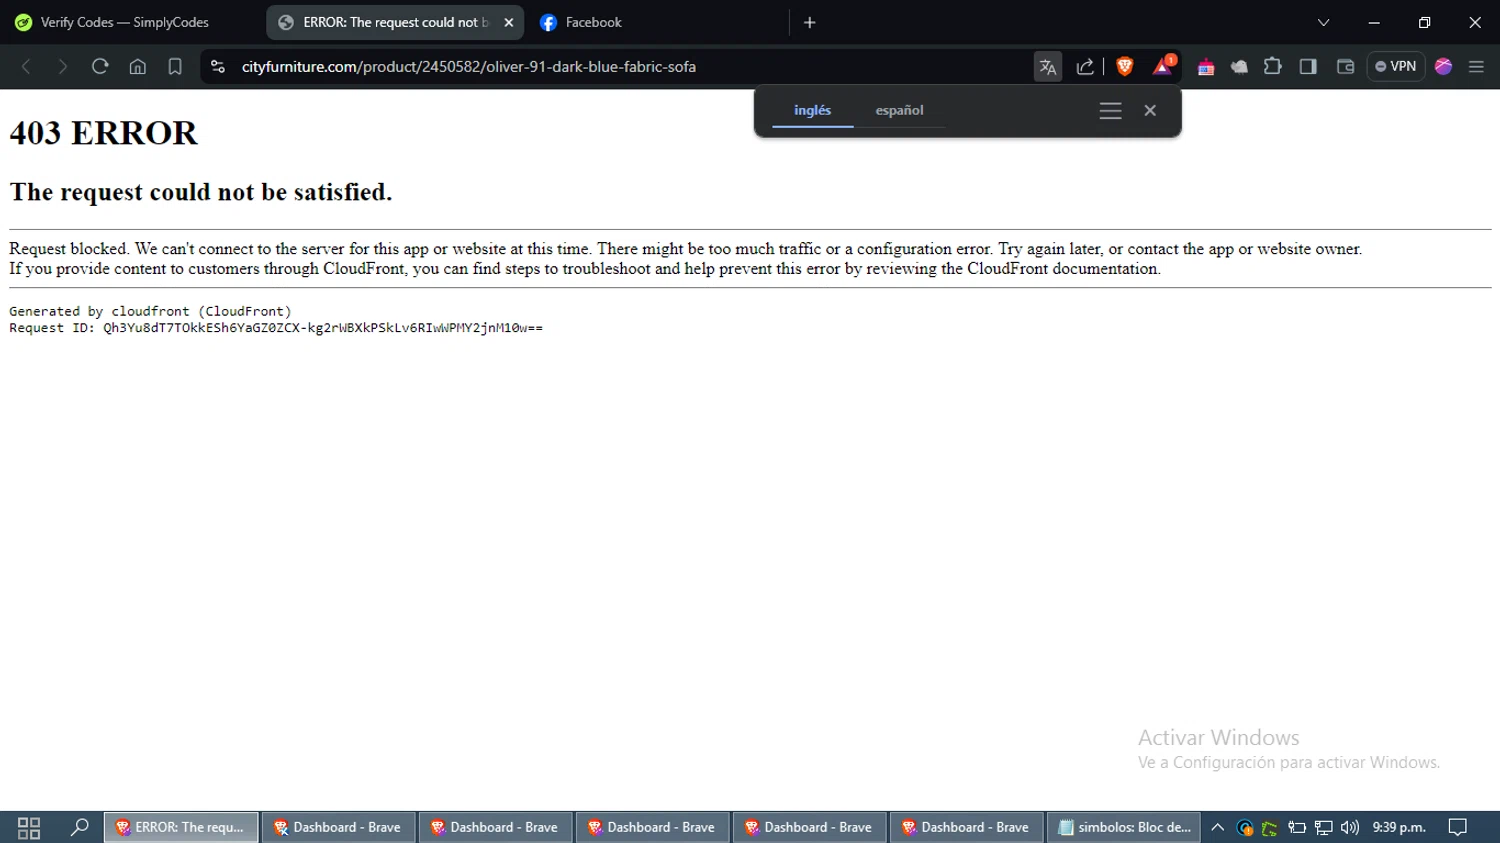Open the gift box extension icon
Screen dimensions: 1500x843
(x=1206, y=67)
